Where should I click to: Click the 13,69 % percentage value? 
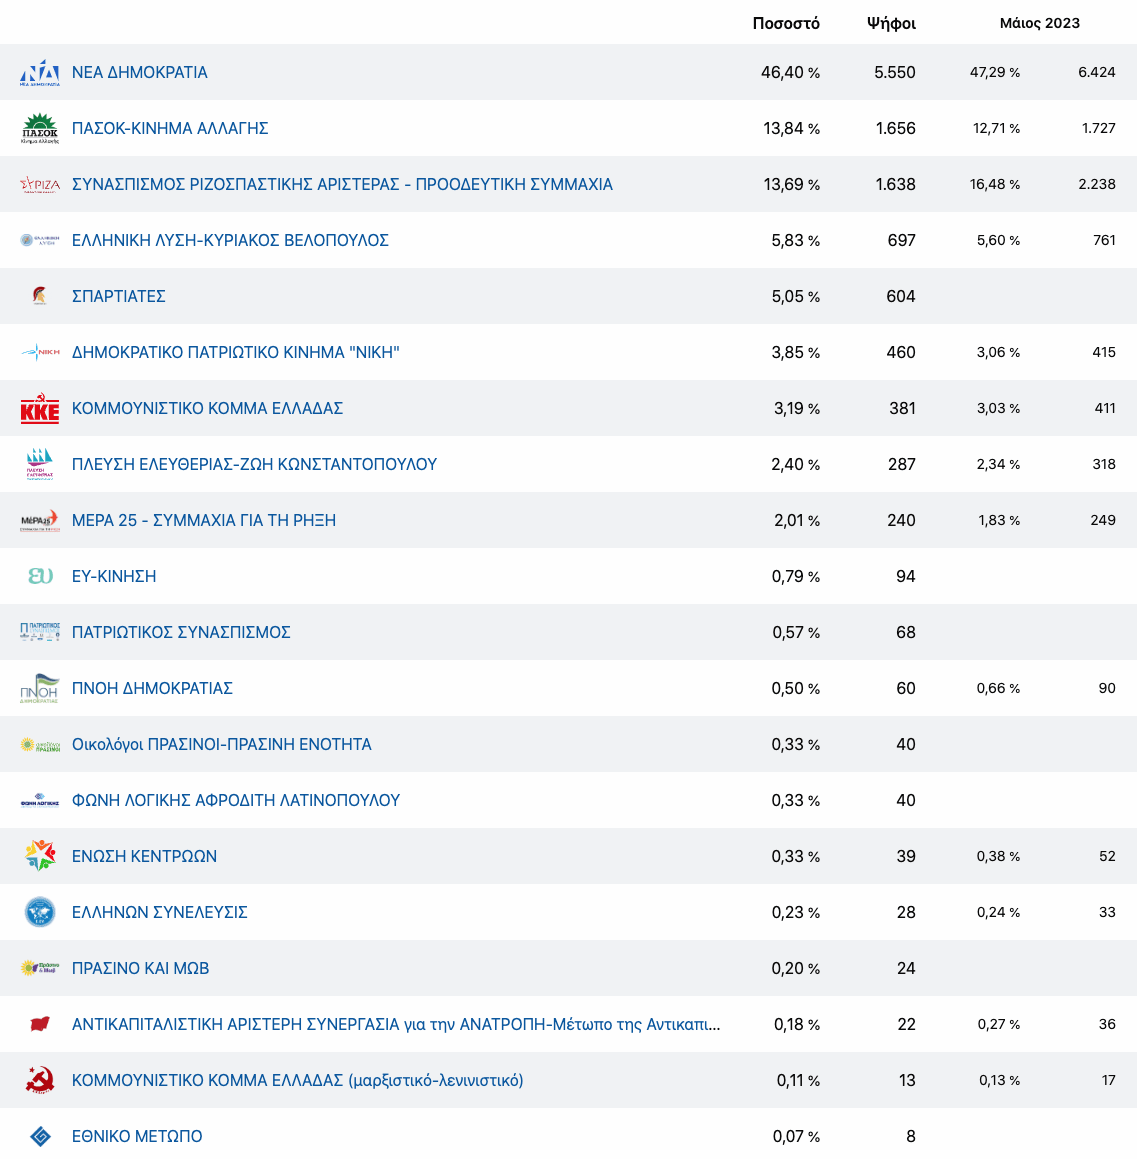point(792,185)
